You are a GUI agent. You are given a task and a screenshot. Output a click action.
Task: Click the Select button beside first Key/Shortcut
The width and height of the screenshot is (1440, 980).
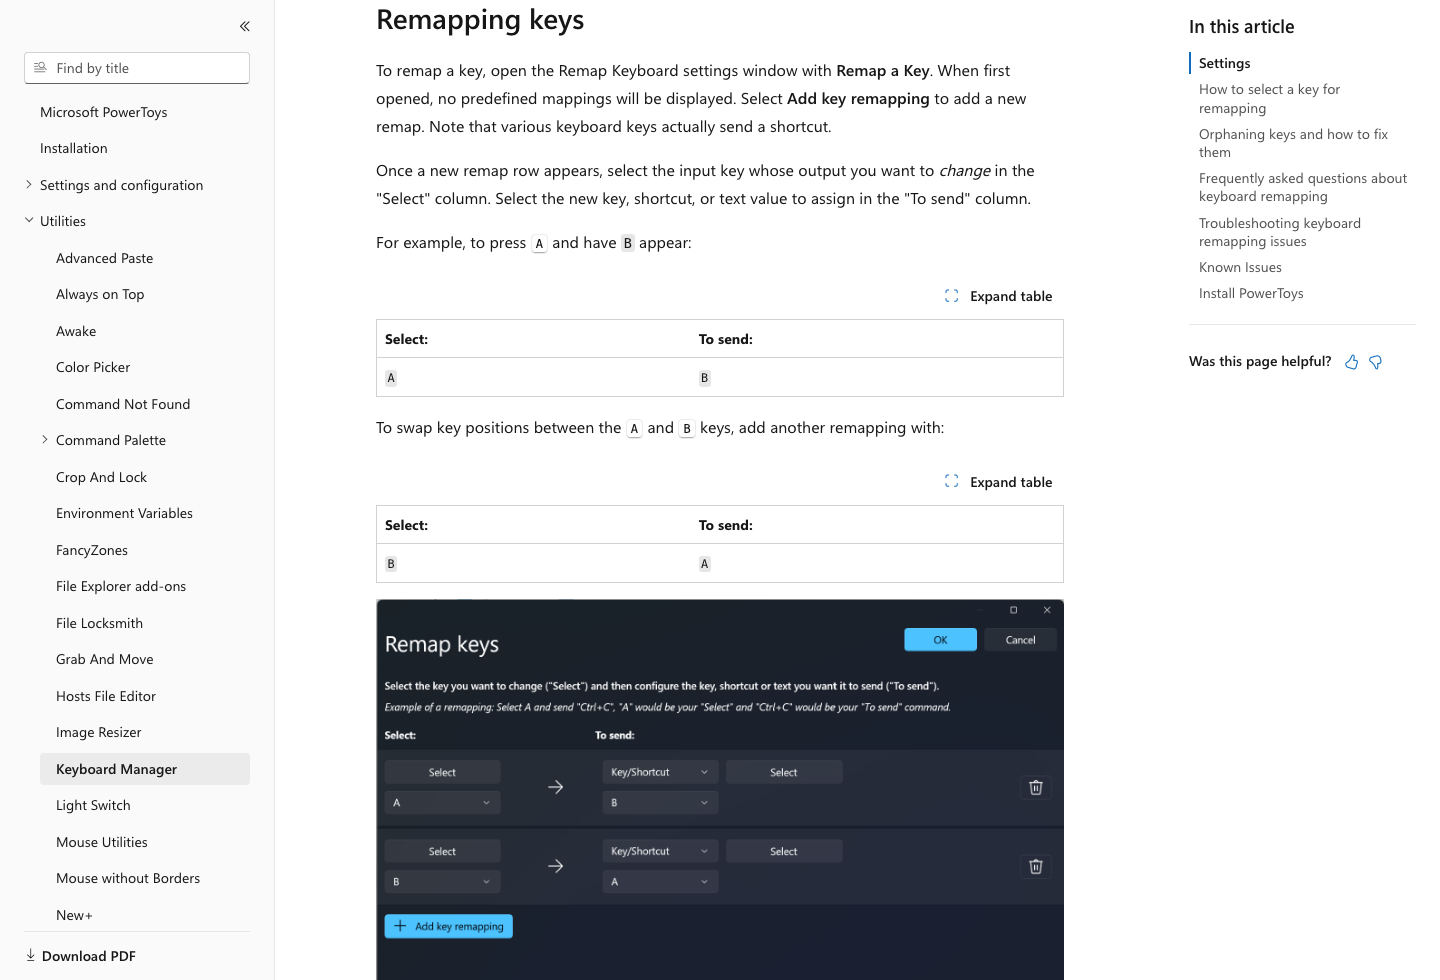click(784, 772)
